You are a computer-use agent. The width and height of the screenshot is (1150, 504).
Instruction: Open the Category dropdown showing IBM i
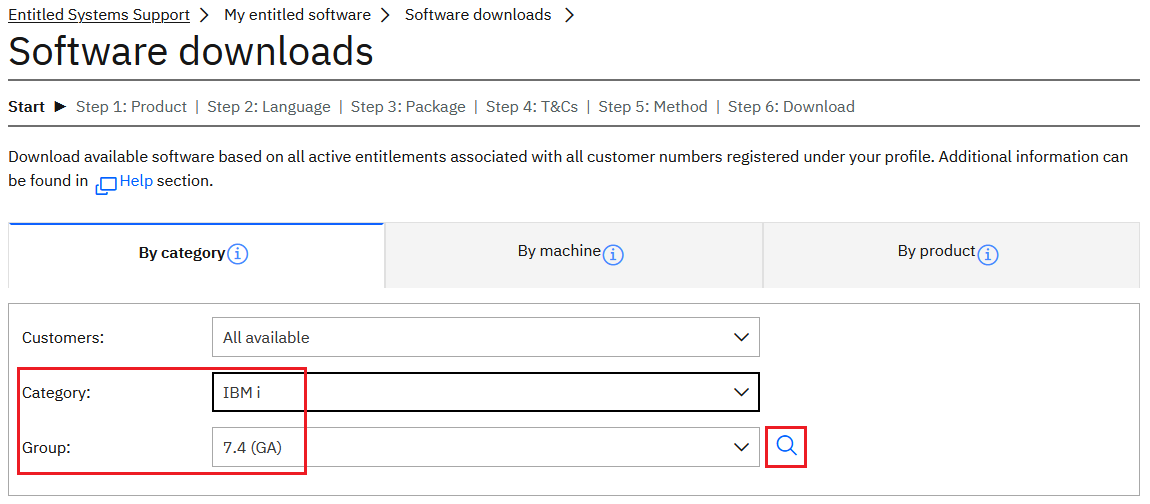(485, 392)
